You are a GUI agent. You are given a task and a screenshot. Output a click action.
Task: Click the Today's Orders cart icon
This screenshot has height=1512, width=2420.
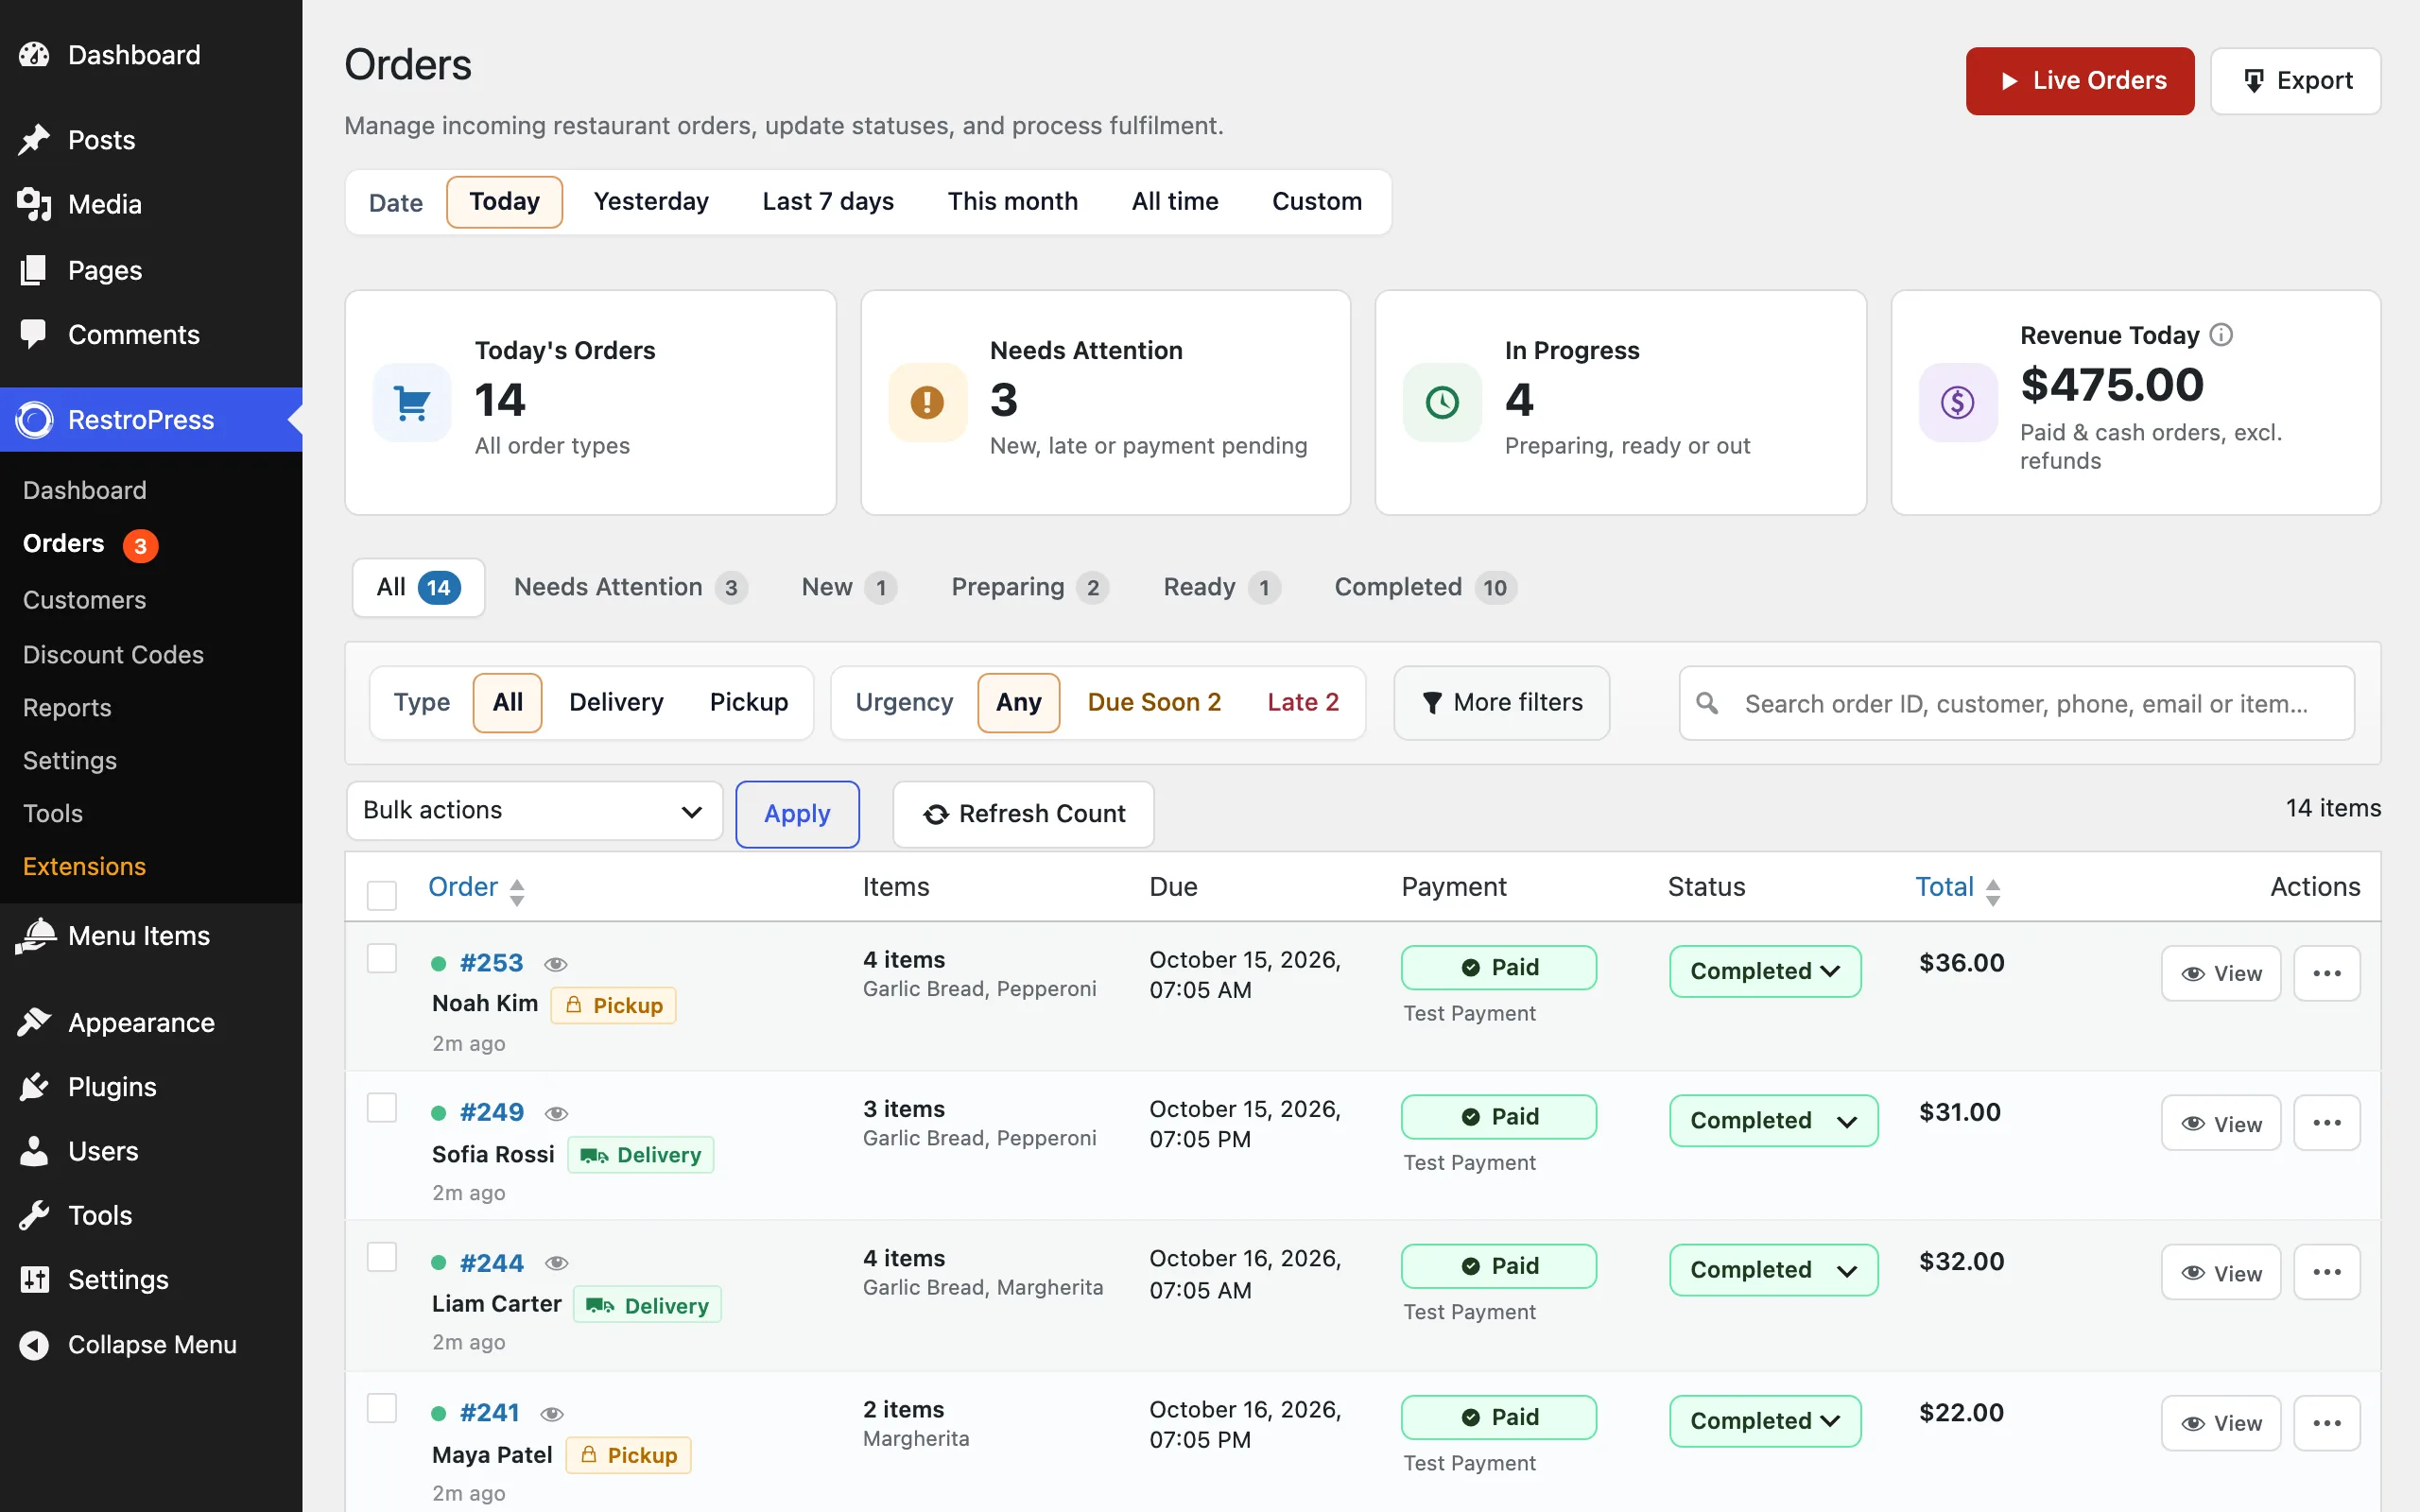click(412, 403)
